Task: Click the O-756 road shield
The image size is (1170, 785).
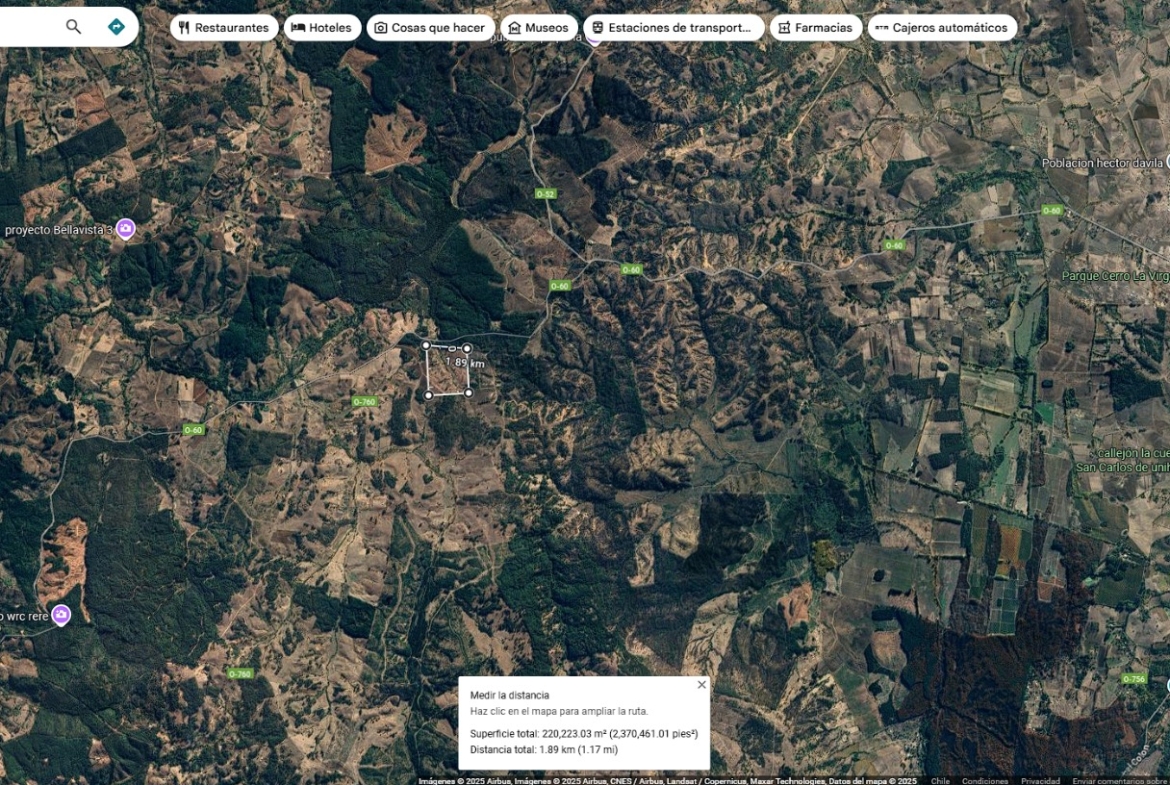Action: [1133, 679]
